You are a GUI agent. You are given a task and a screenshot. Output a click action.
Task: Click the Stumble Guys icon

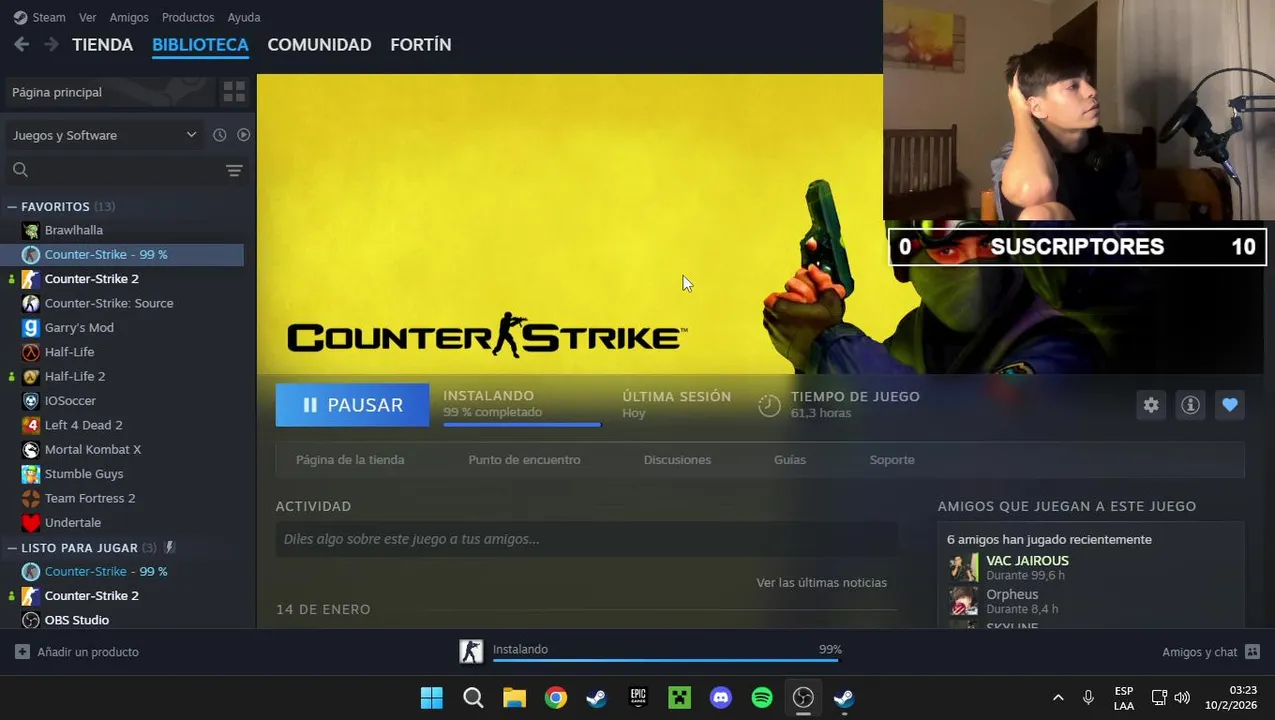click(31, 474)
